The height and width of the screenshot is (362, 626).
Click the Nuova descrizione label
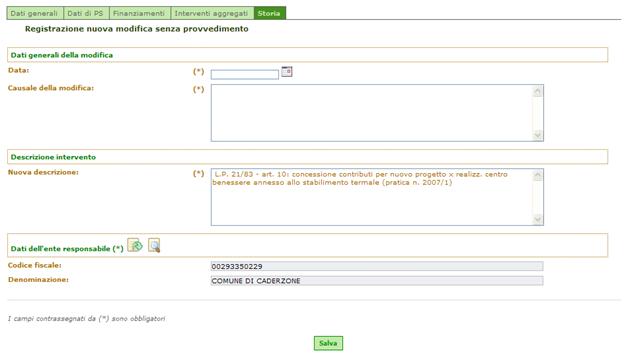43,172
